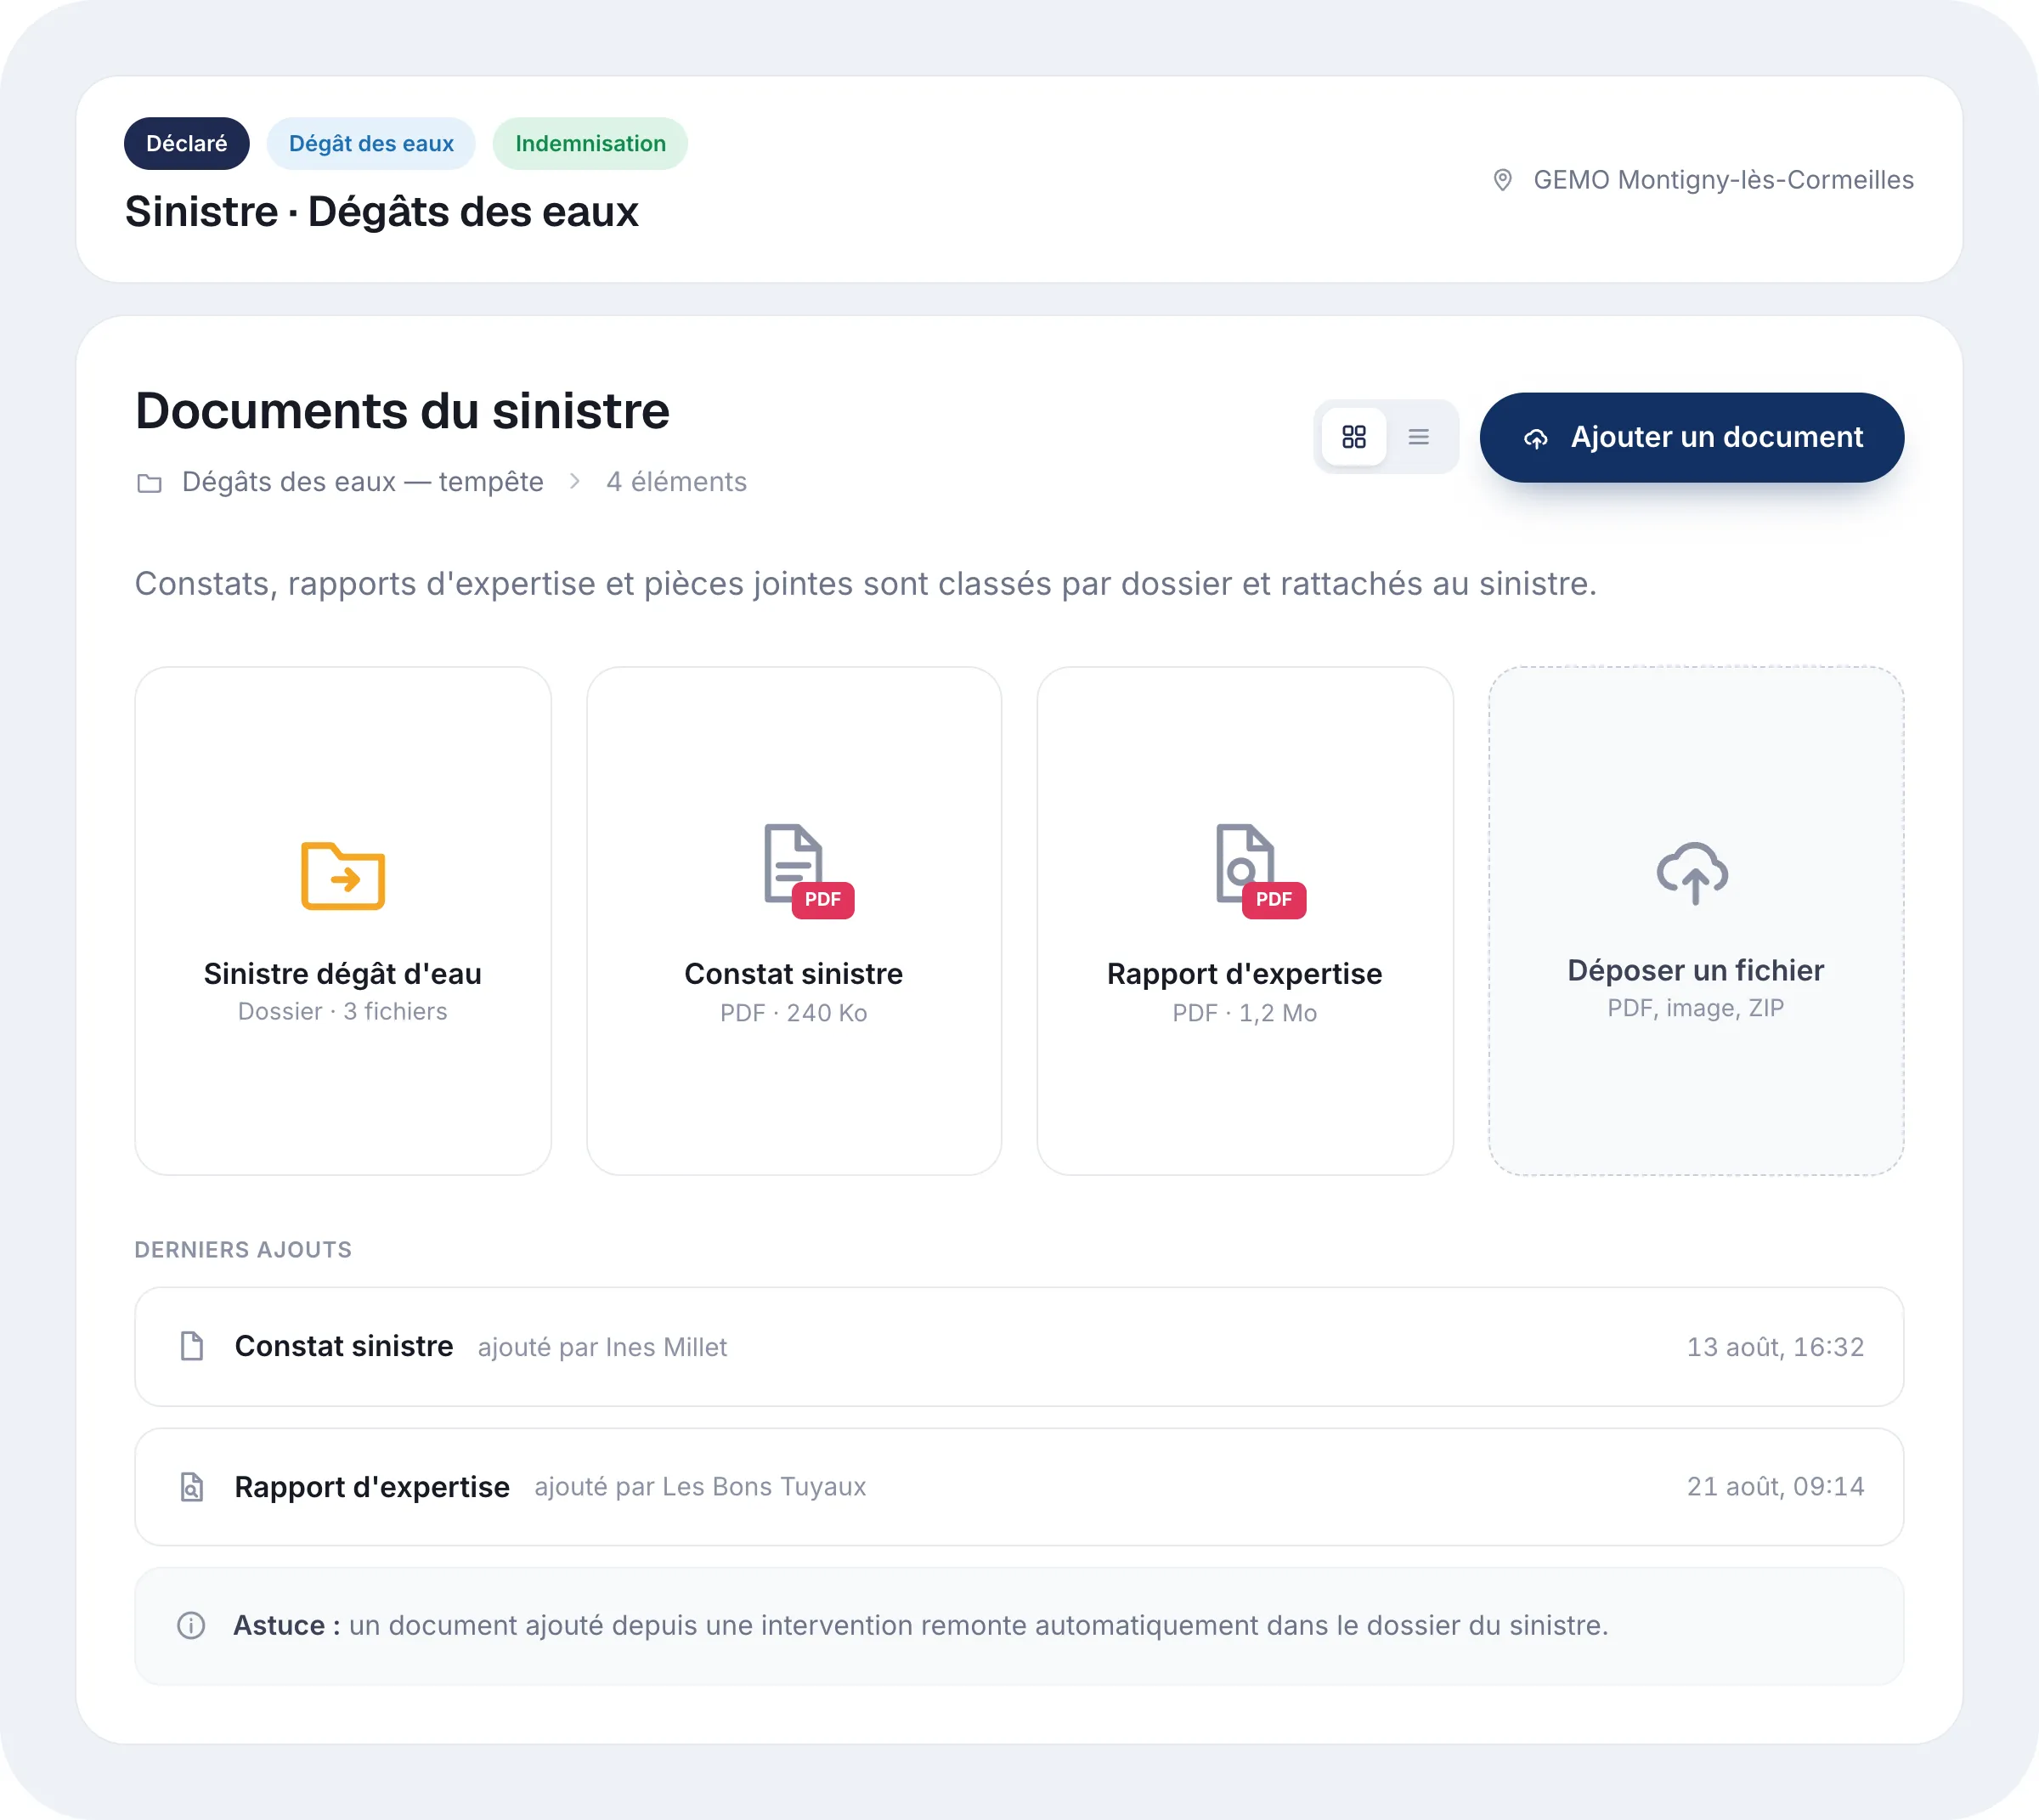
Task: Click the info icon beside Astuce
Action: pyautogui.click(x=191, y=1626)
